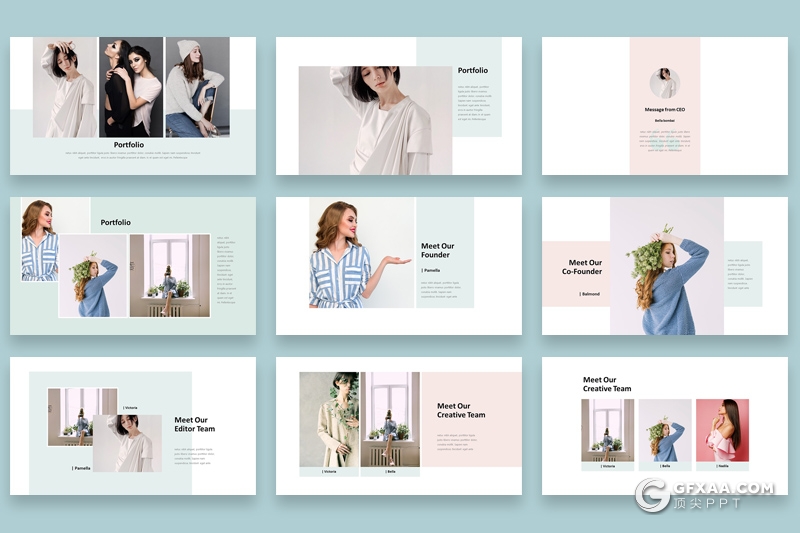Click the Balmond name label
The image size is (800, 533).
(x=589, y=294)
